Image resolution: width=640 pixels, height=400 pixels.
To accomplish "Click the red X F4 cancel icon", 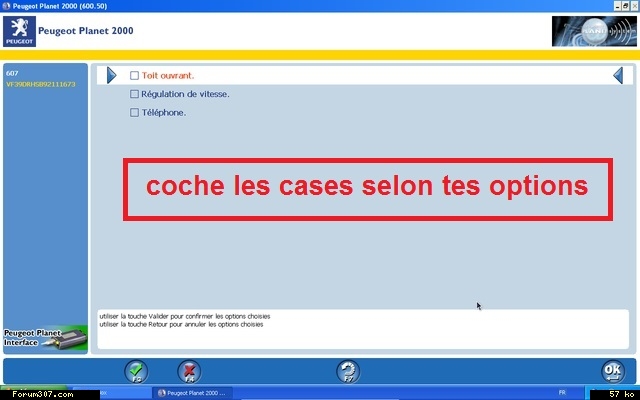I will tap(189, 371).
